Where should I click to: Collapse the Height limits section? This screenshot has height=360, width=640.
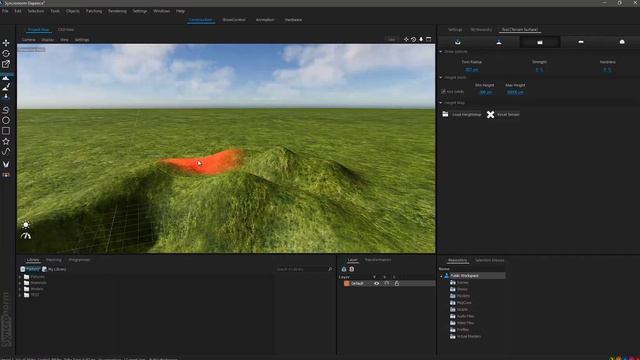pos(441,77)
